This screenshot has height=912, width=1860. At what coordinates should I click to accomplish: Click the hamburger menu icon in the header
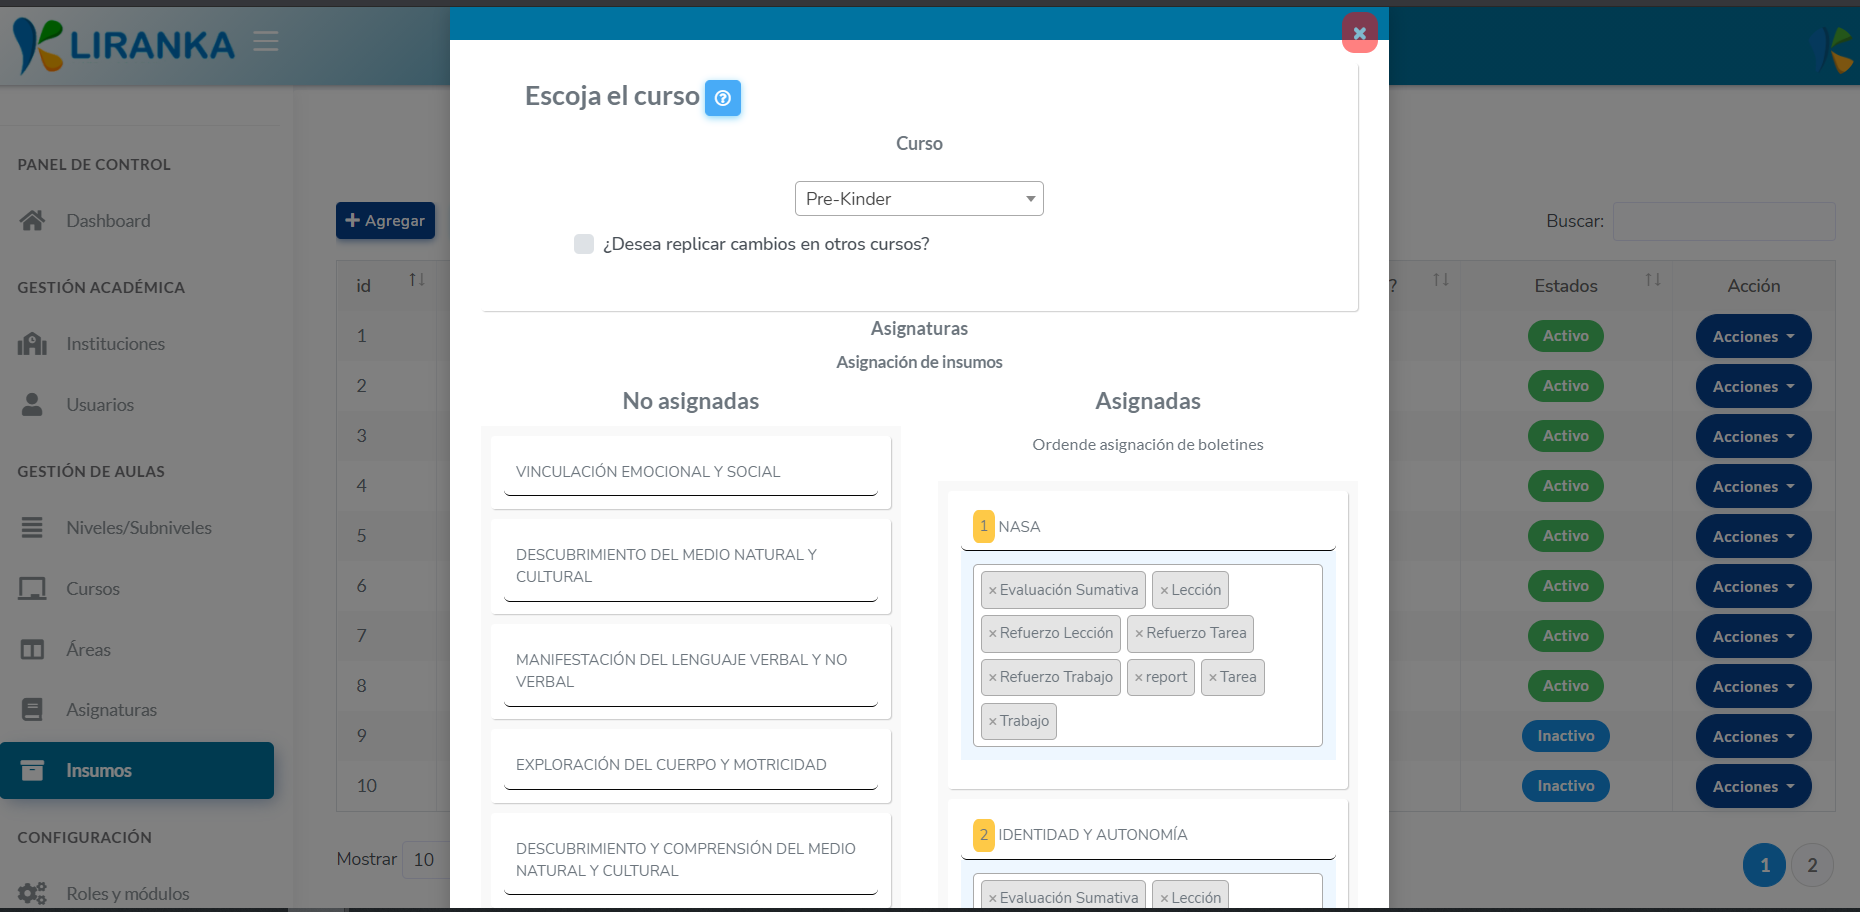[x=265, y=42]
